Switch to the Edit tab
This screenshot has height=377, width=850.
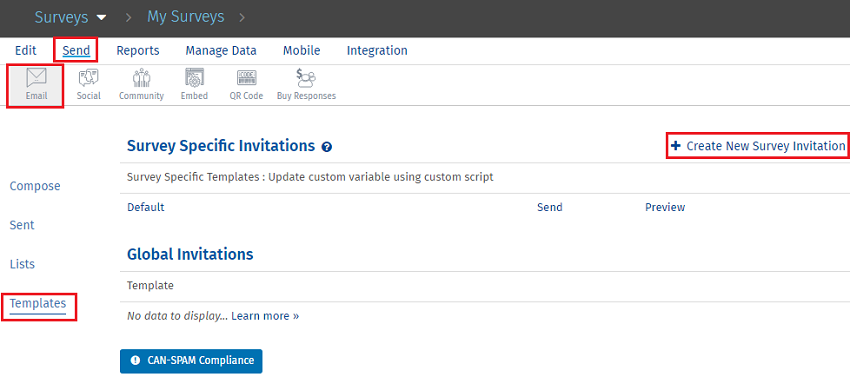[x=25, y=50]
